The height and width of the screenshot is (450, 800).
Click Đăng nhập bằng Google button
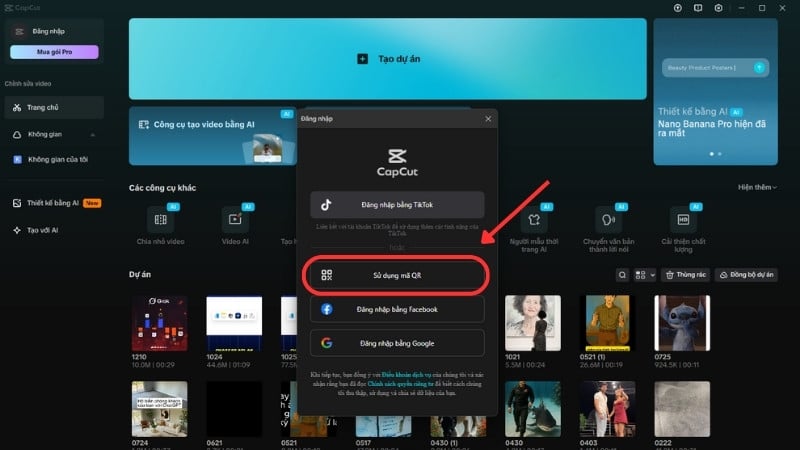[x=397, y=343]
